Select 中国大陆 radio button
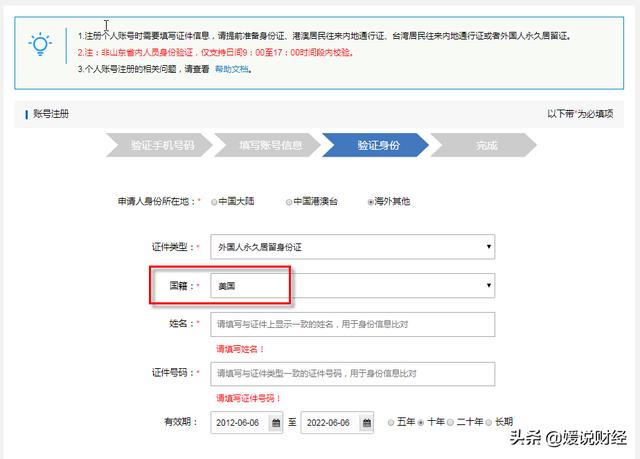The width and height of the screenshot is (640, 459). (x=214, y=202)
